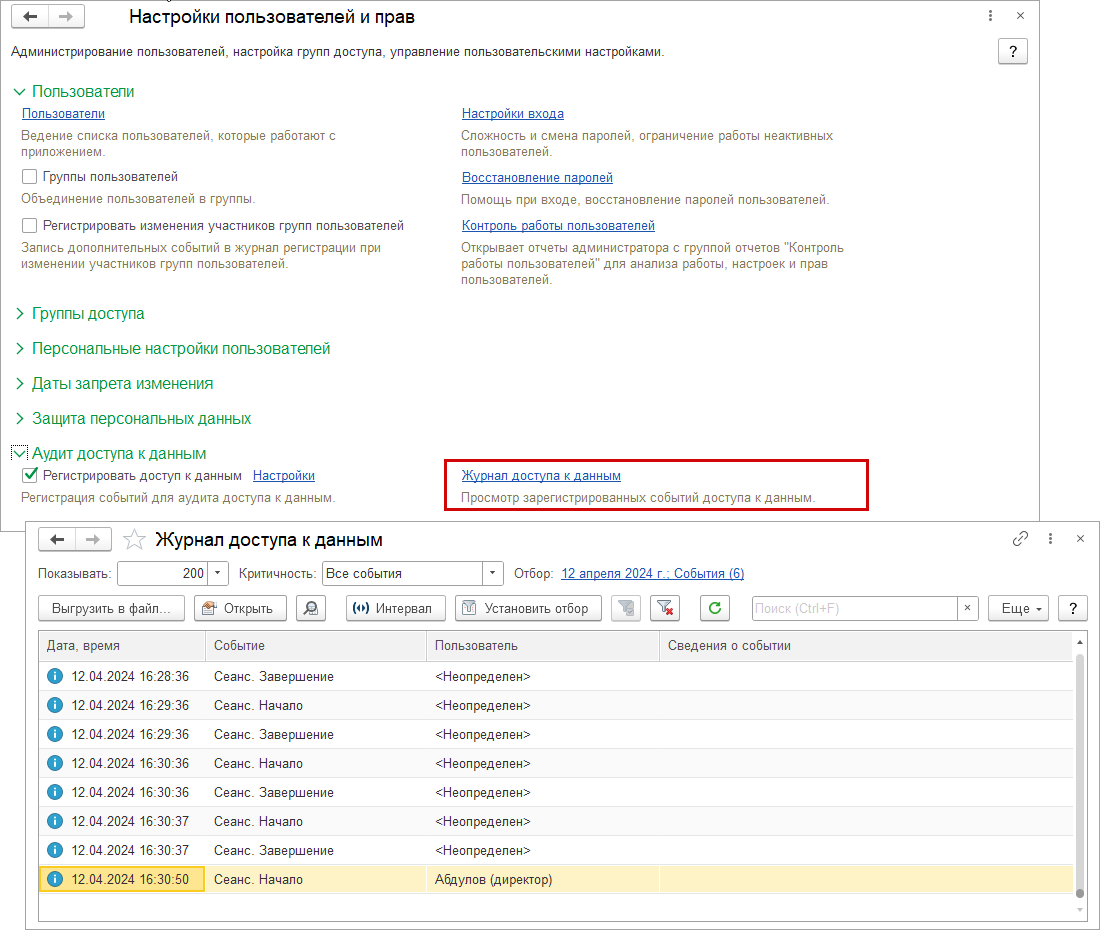Uncheck Регистрировать доступ к данным
Screen dimensions: 1100x930
[x=30, y=476]
